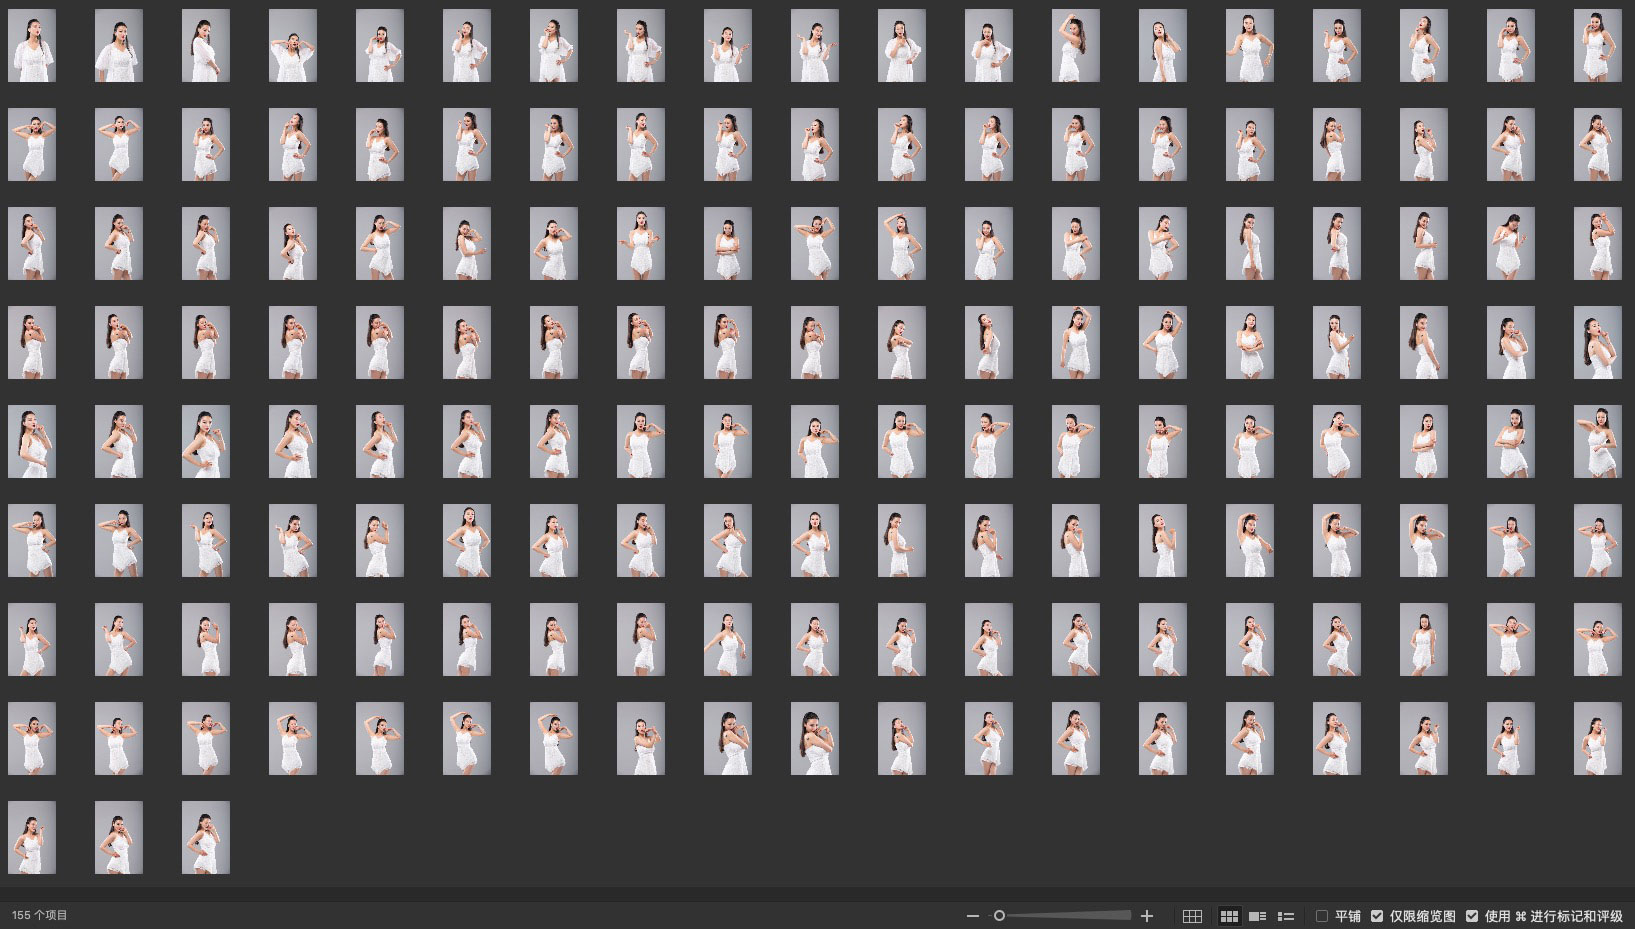
Task: Enable the 平铺 checkbox
Action: point(1322,916)
